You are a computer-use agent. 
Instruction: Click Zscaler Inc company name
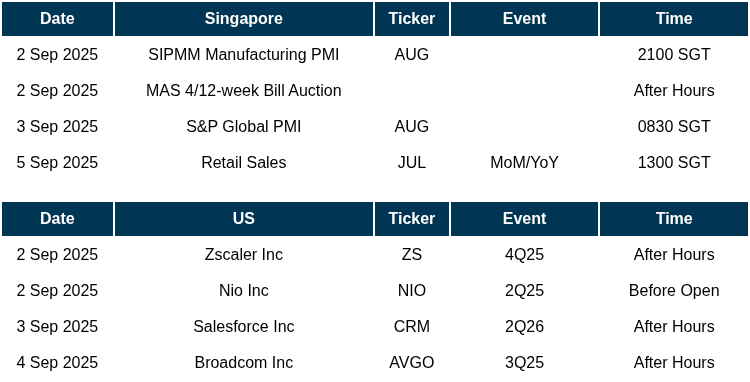[243, 254]
